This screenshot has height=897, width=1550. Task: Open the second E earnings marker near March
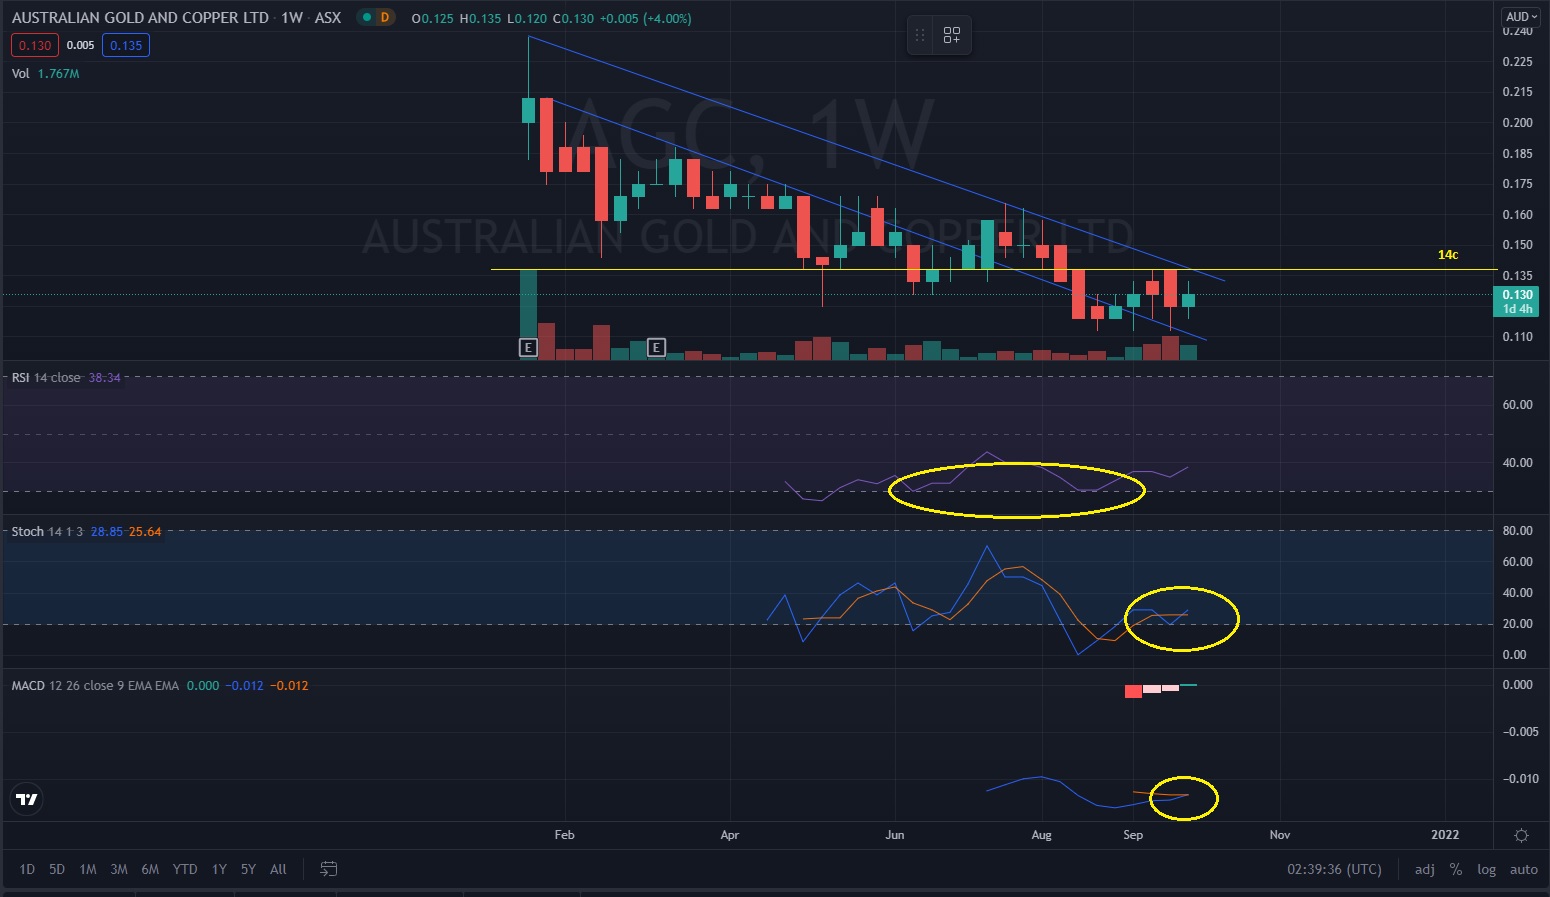coord(656,348)
